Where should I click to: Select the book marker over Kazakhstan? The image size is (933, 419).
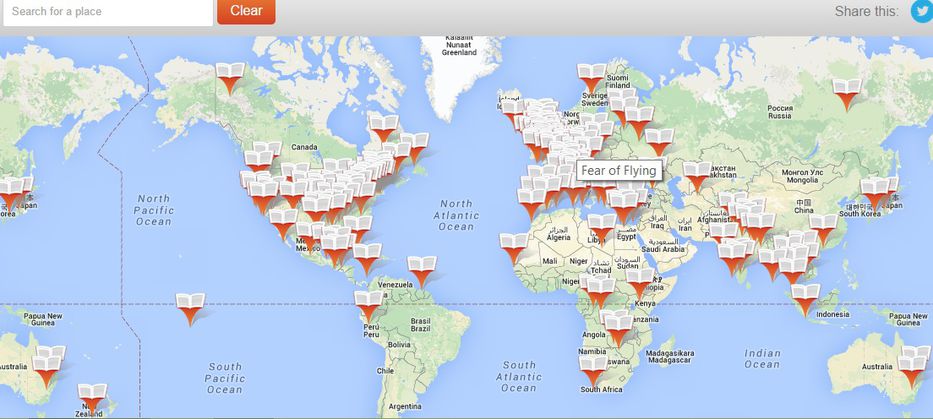[697, 177]
